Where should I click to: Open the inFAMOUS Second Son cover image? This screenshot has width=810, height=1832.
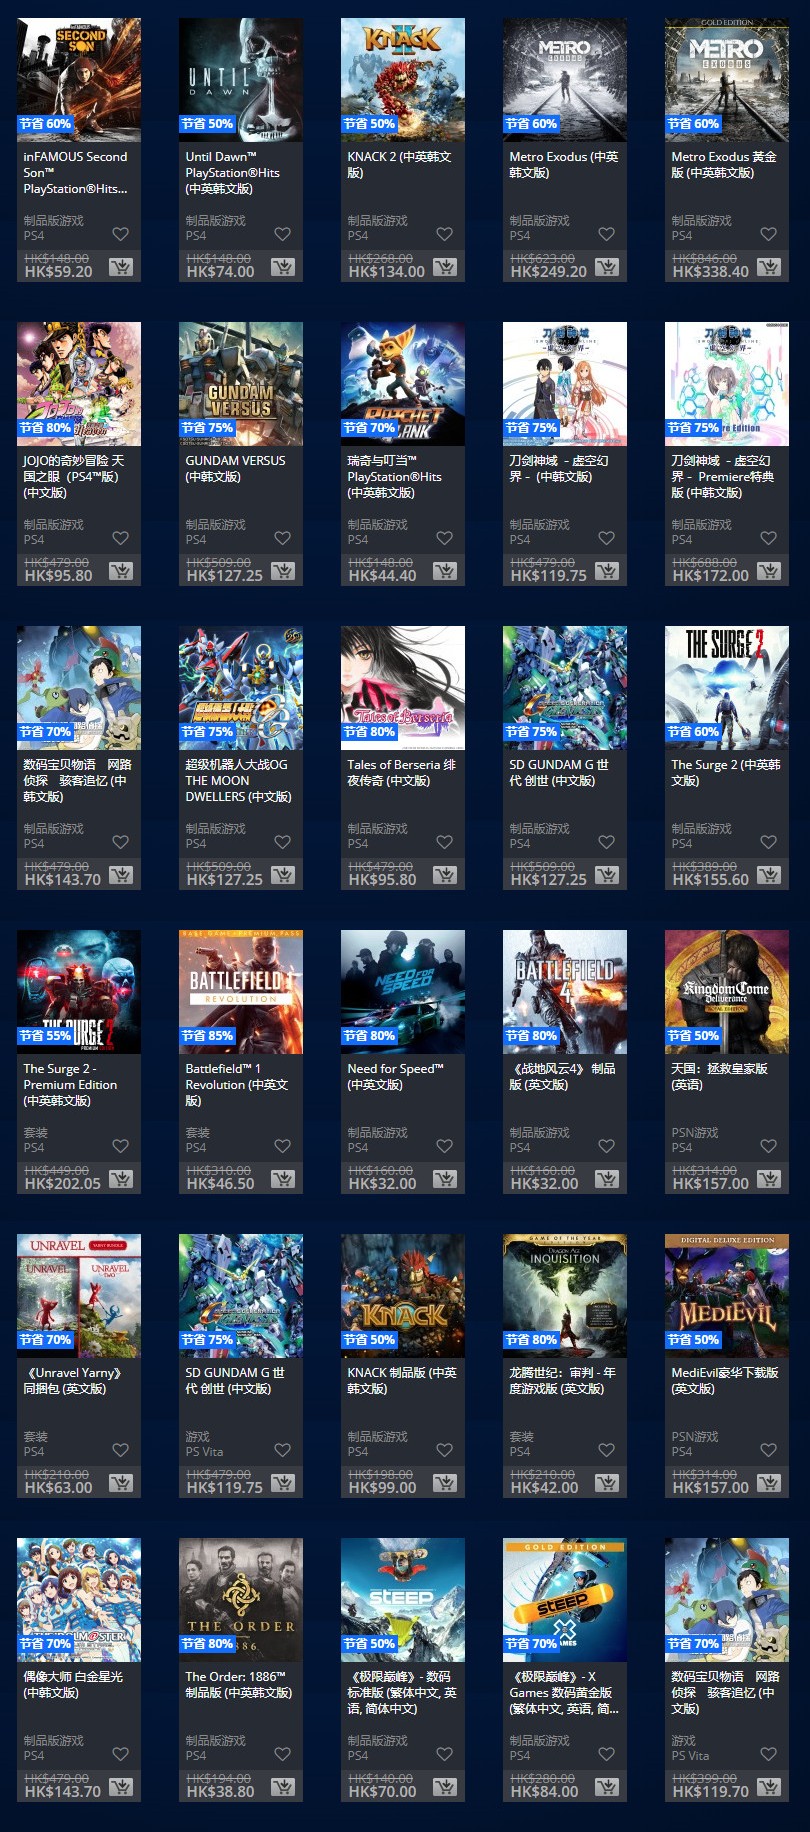(79, 80)
